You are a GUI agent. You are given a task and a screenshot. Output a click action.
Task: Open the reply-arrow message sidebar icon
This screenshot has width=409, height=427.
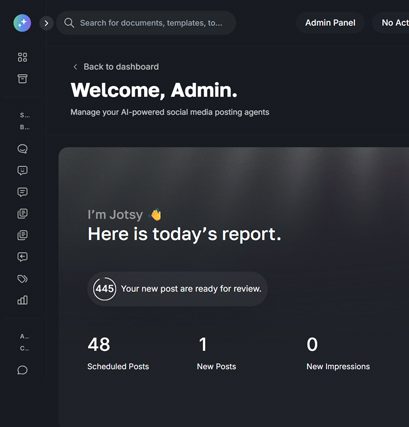pos(22,257)
